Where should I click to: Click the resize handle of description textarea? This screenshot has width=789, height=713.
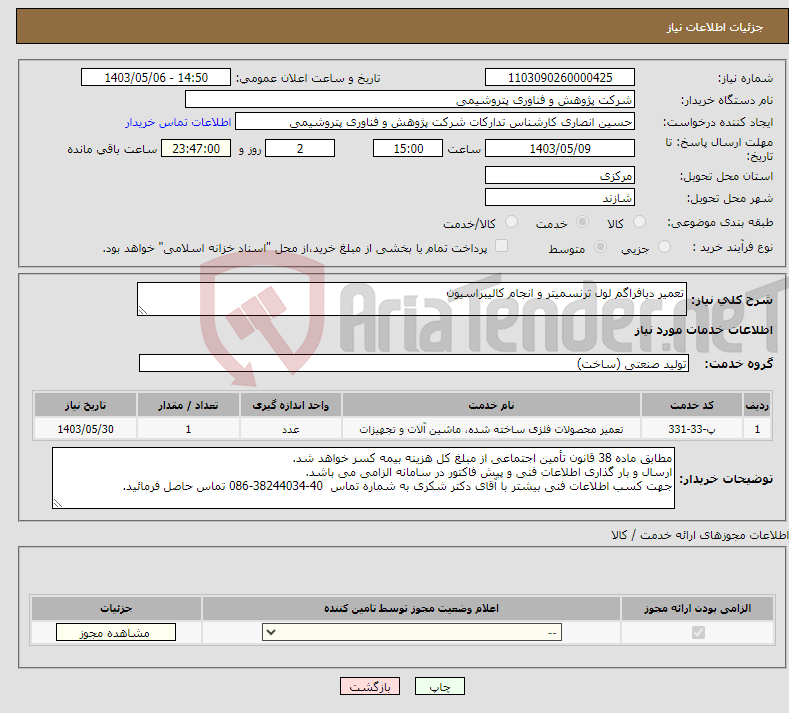coord(142,310)
